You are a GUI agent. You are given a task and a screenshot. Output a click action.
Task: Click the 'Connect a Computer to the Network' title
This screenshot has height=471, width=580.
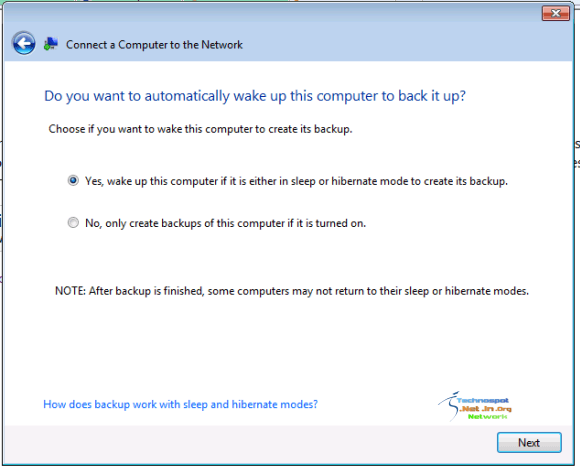[154, 45]
